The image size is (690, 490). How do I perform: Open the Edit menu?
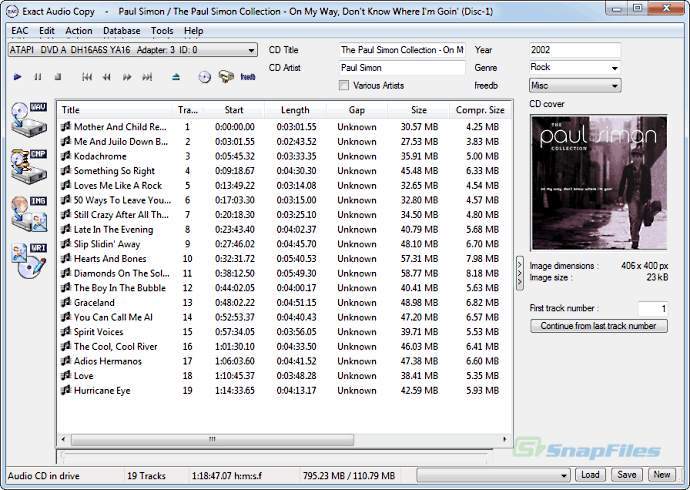(x=47, y=31)
